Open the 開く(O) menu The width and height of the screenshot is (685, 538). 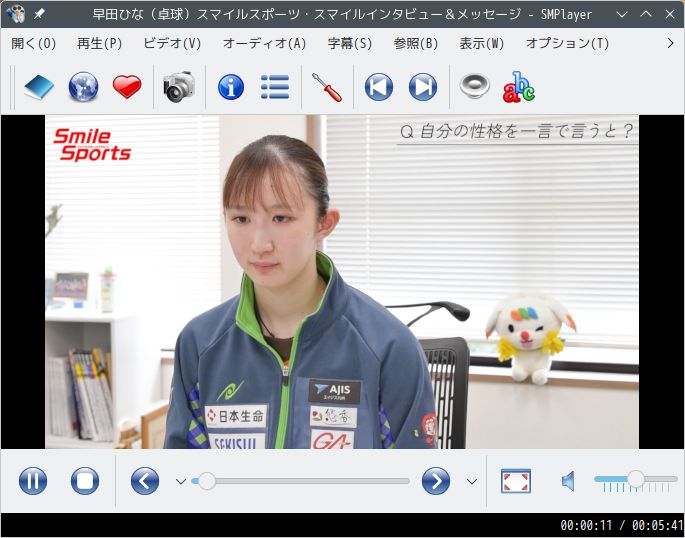[34, 43]
